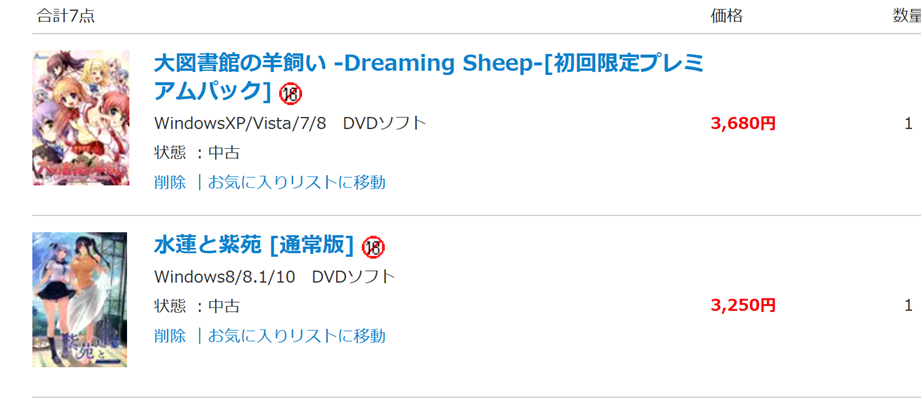Viewport: 922px width, 408px height.
Task: Remove 水蓮と紫苑 using its 削除 link
Action: coord(170,335)
